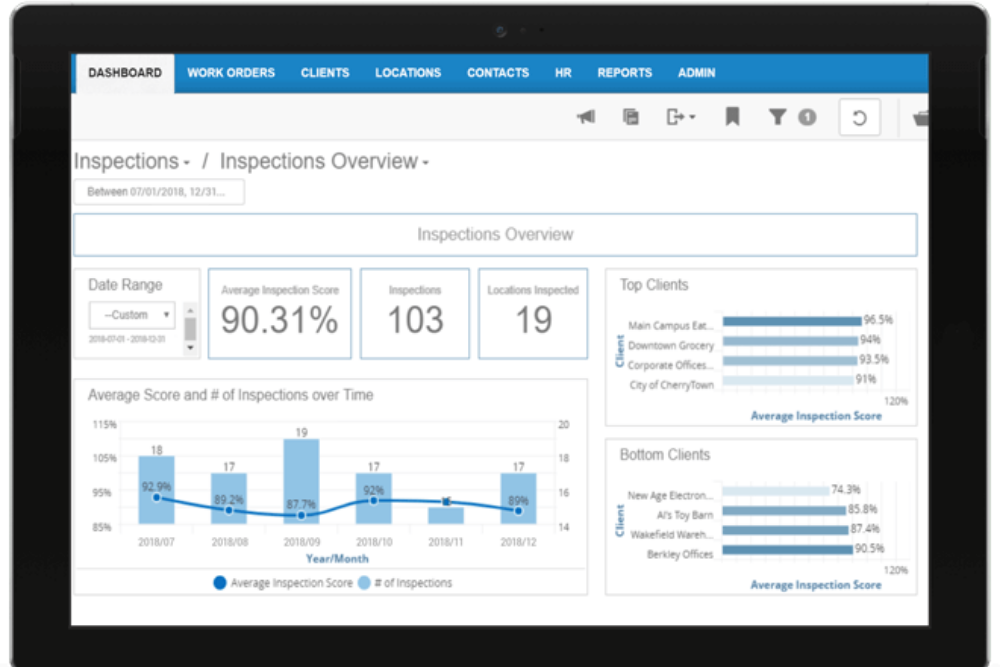Viewport: 1000px width, 667px height.
Task: Click Average Inspection Score axis label under Top Clients
Action: point(816,416)
